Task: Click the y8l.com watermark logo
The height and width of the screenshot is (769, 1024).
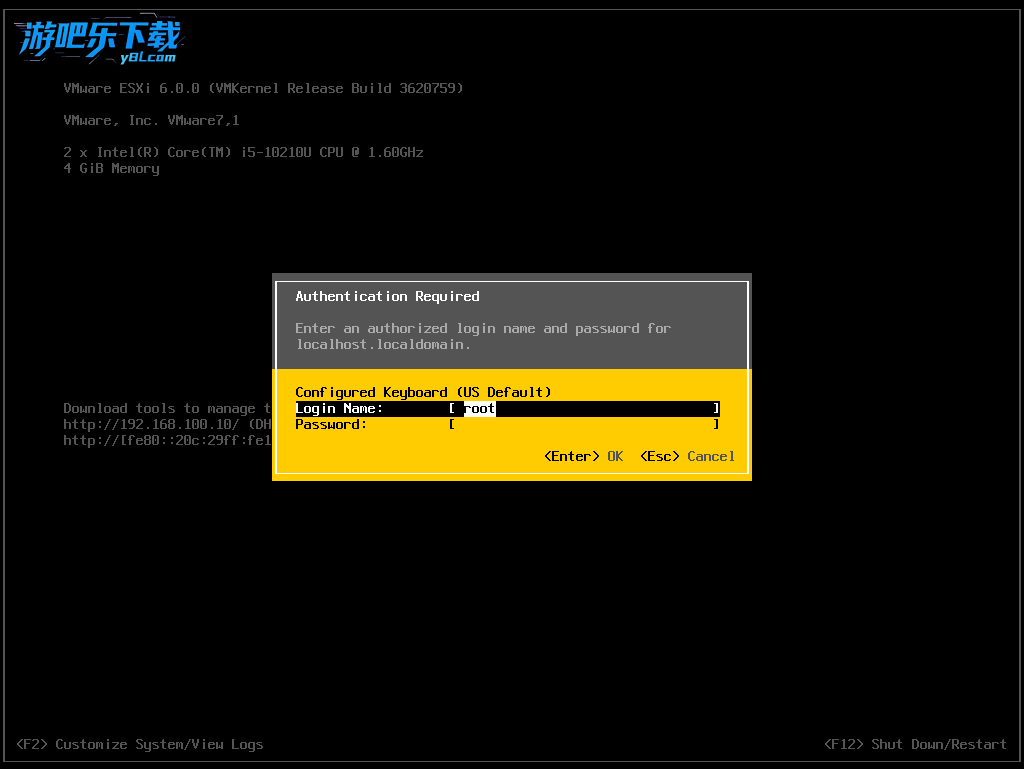Action: tap(98, 42)
